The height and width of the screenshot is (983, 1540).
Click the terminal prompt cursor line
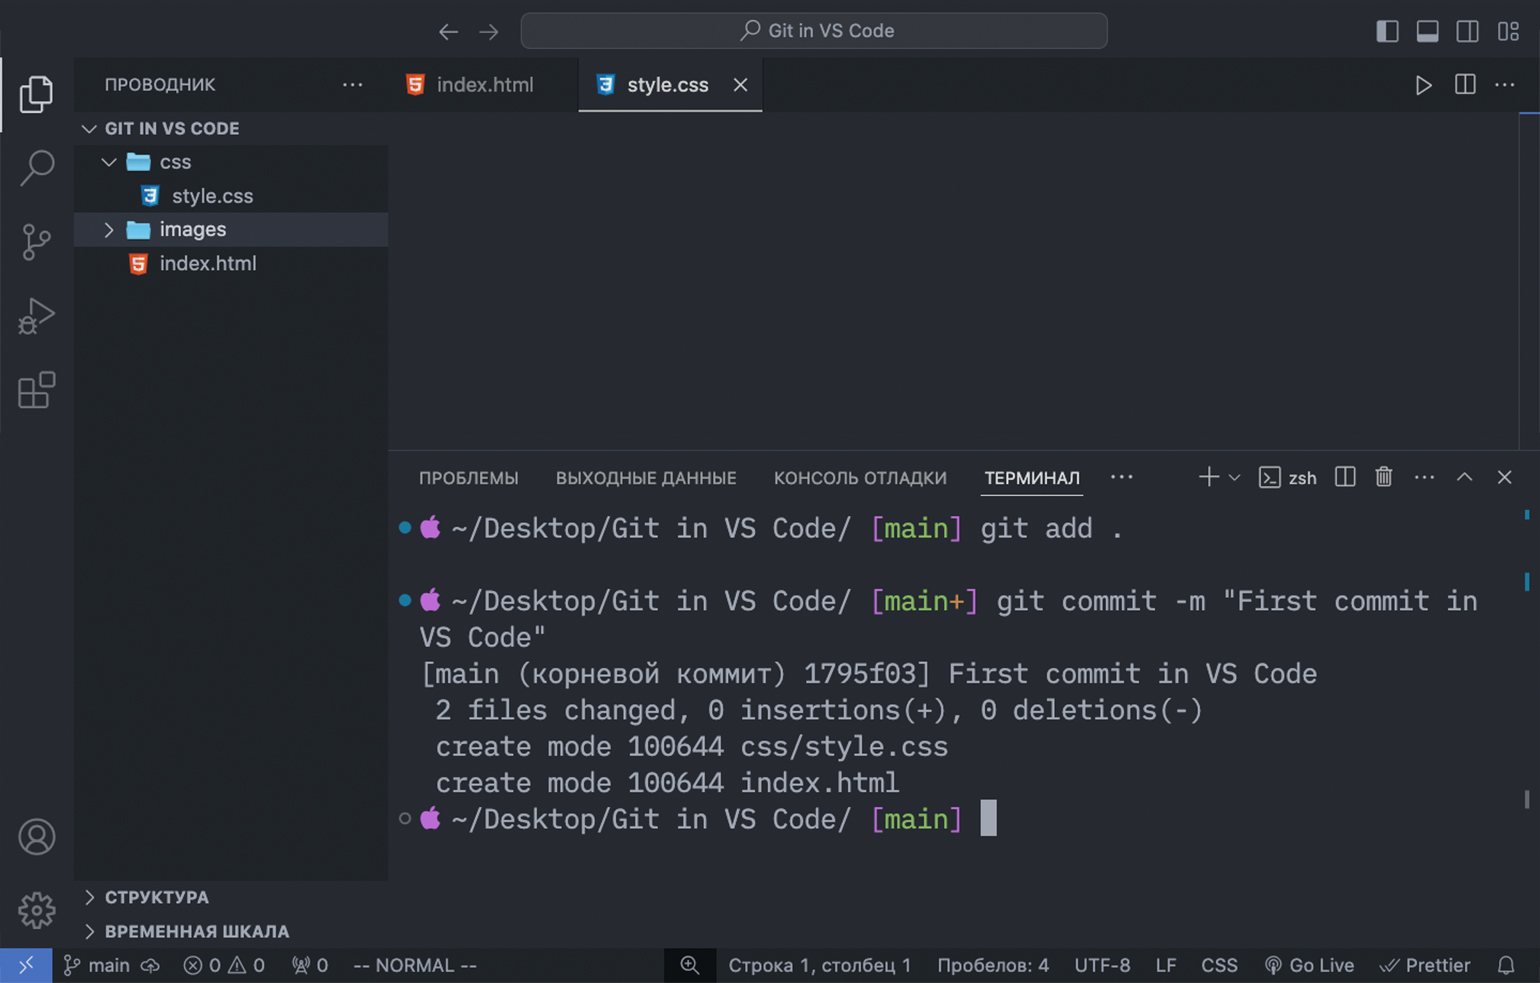pos(988,819)
